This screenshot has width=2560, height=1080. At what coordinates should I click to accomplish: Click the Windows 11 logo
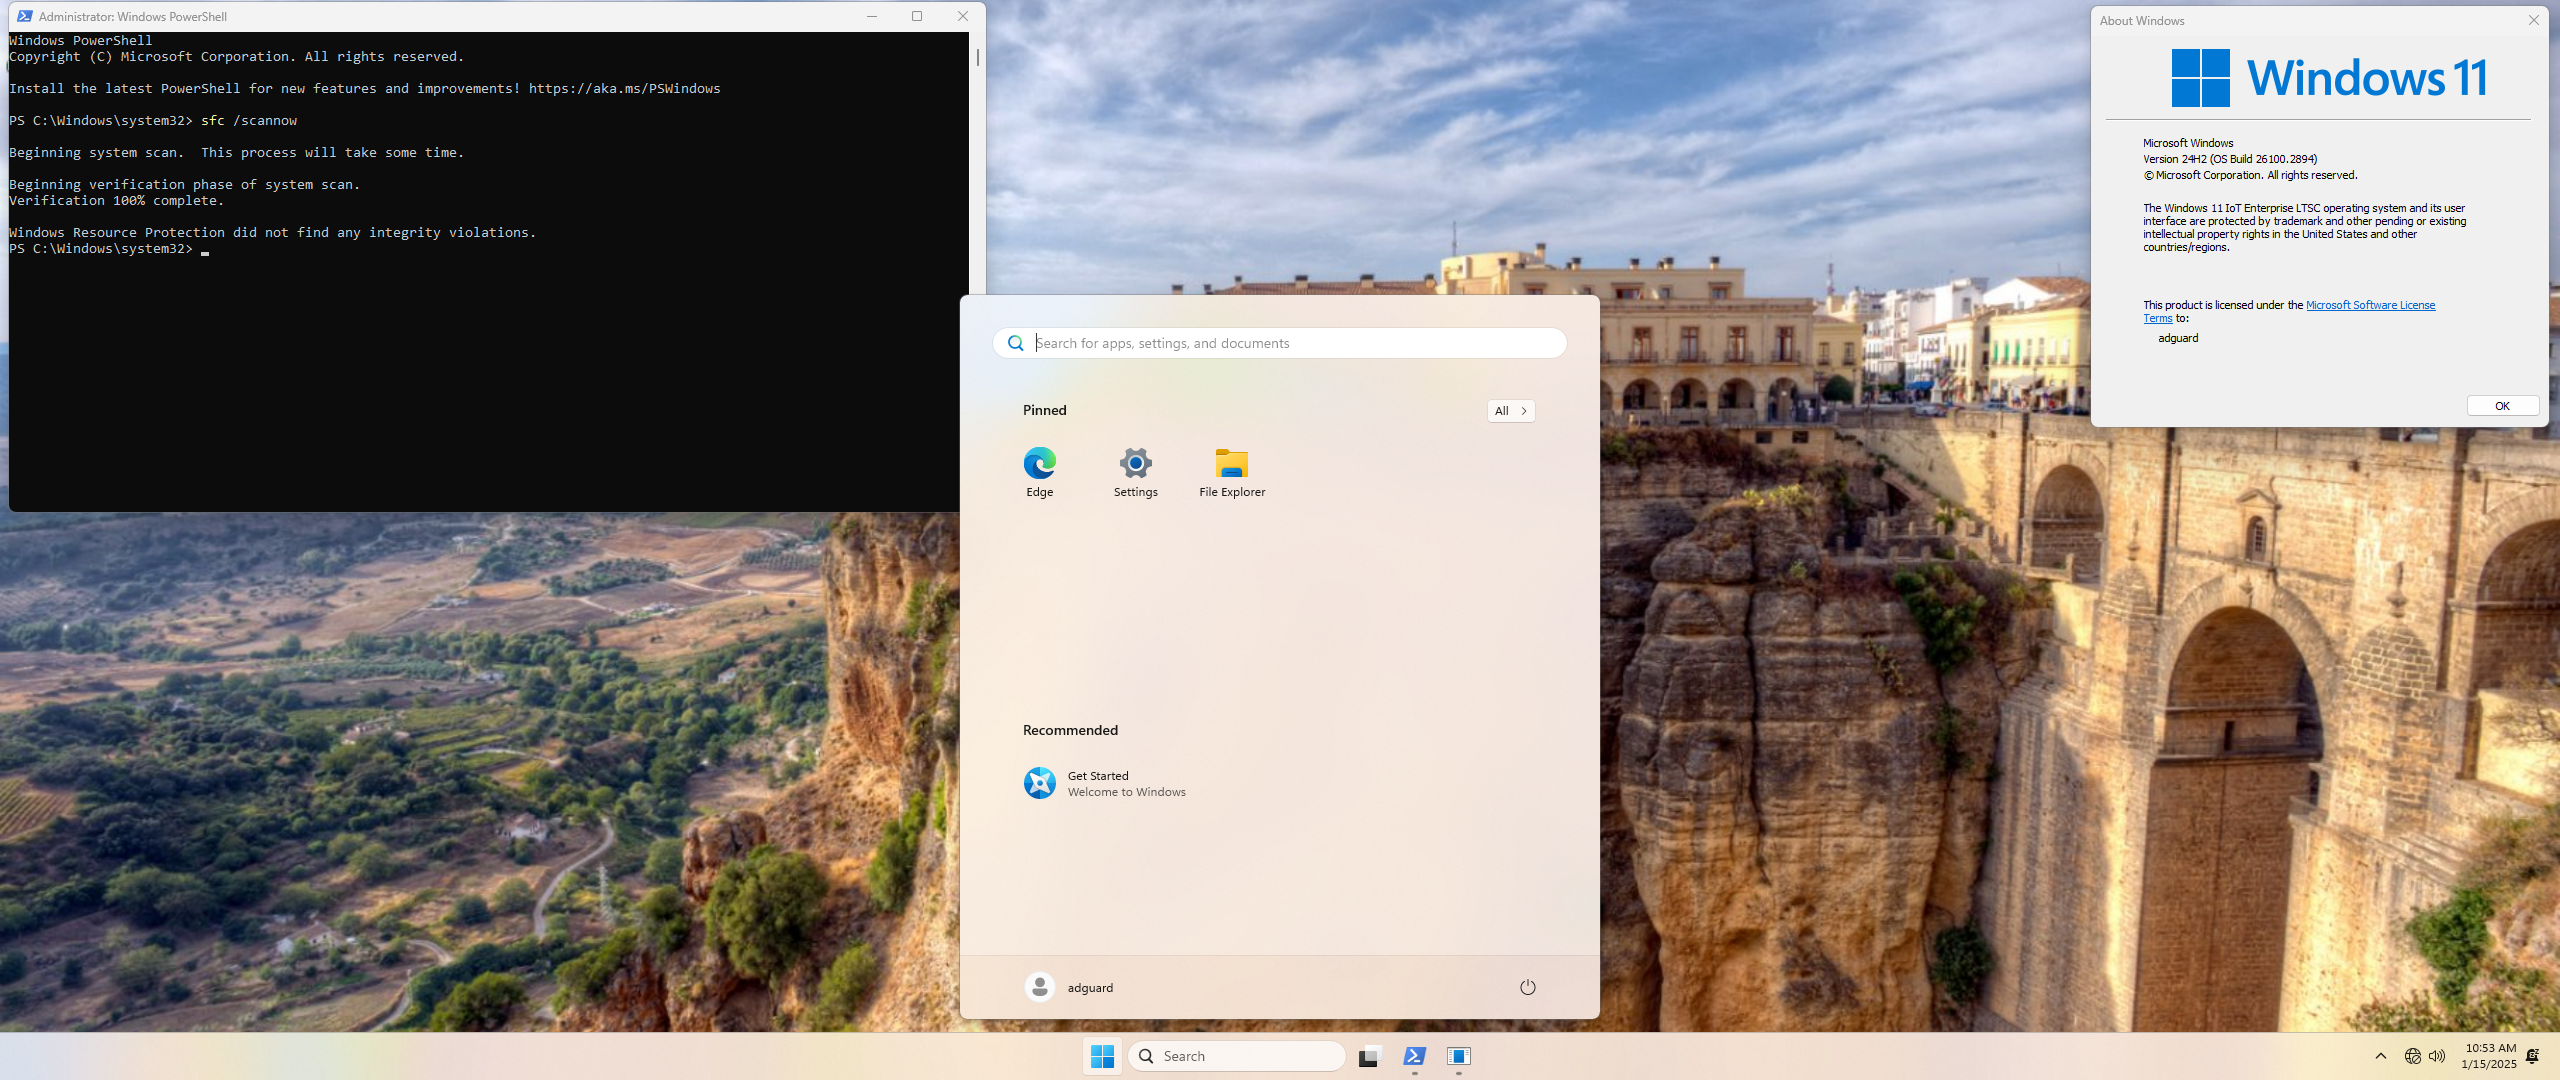tap(2330, 78)
